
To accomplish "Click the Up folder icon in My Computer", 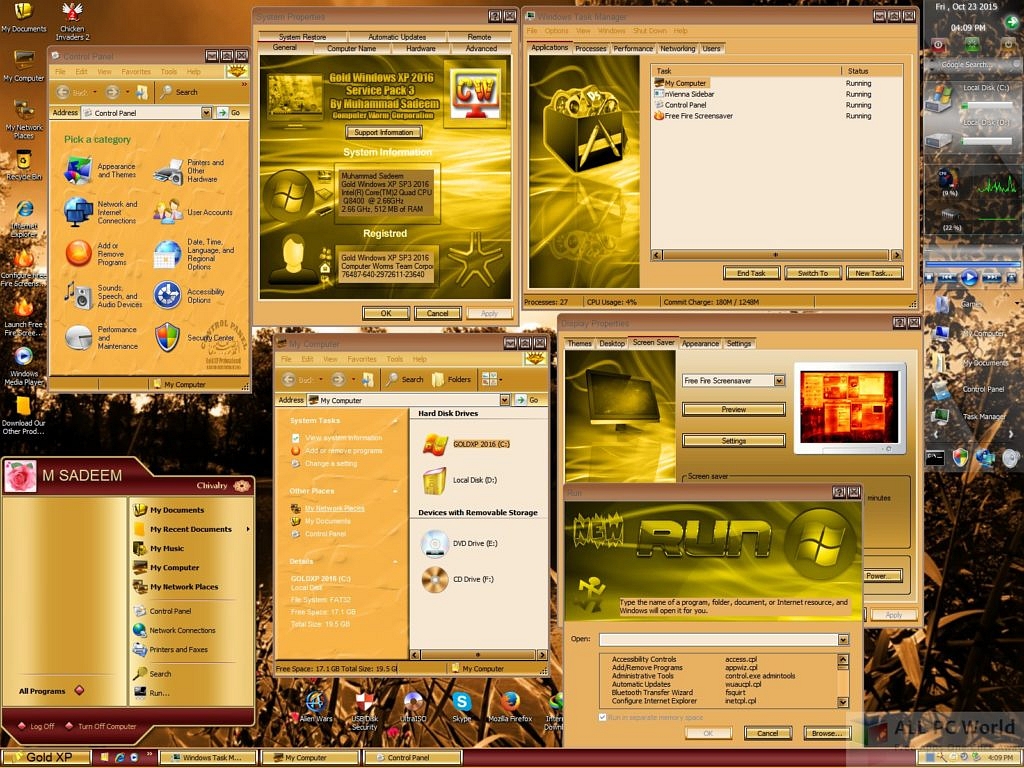I will 368,379.
